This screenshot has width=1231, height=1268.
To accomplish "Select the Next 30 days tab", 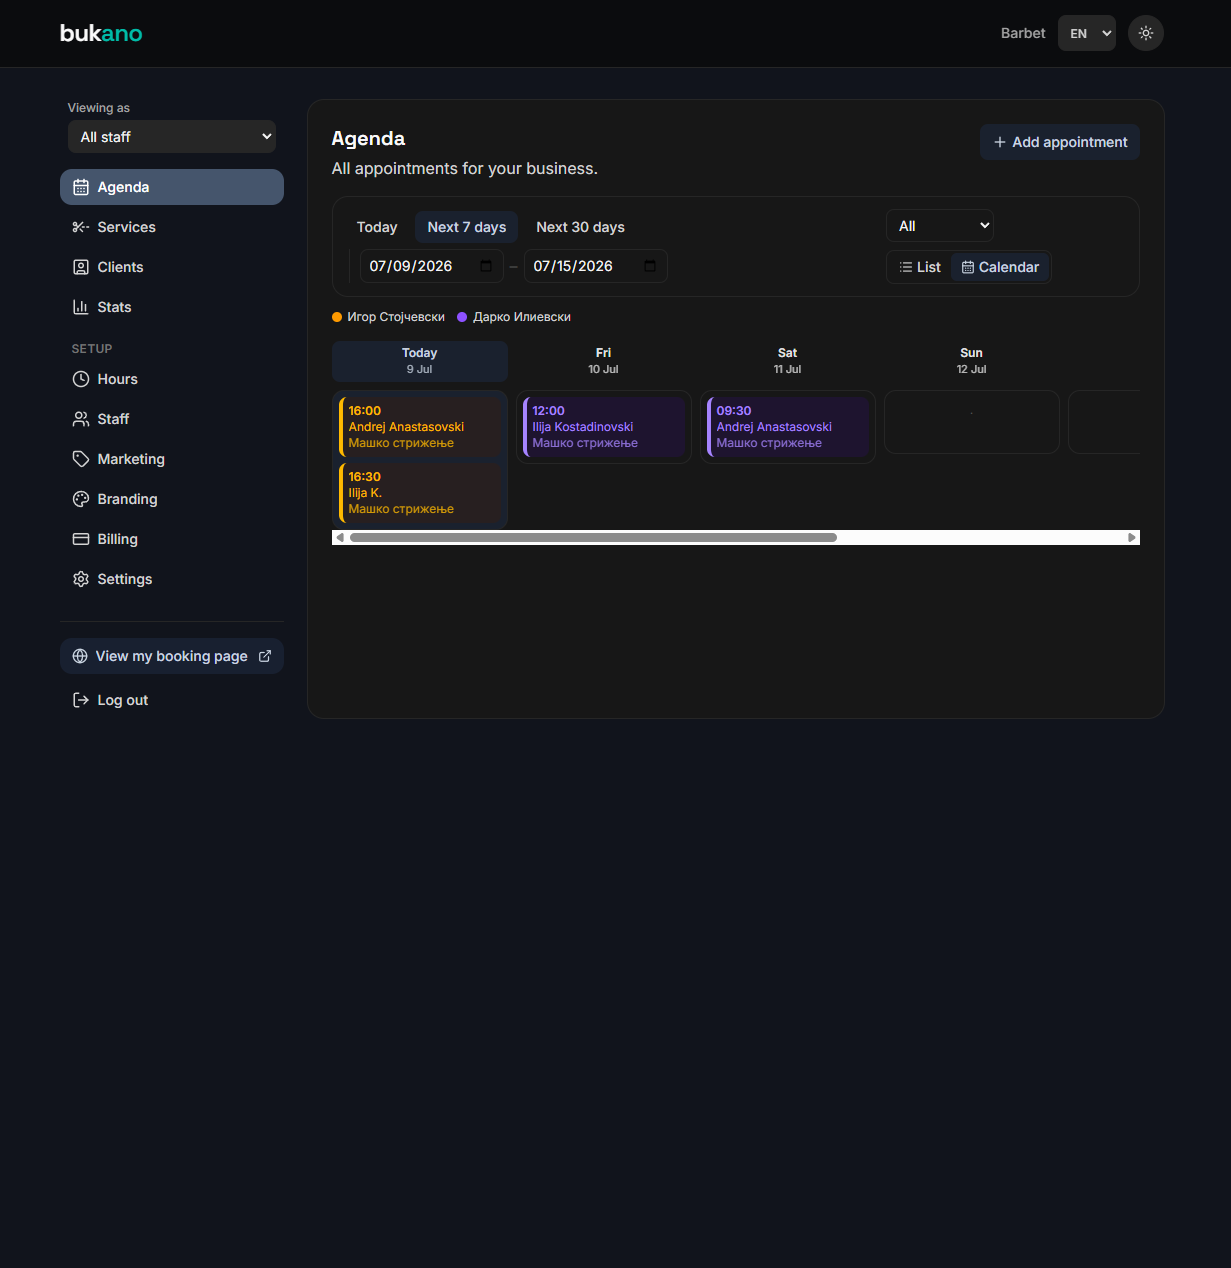I will click(580, 227).
